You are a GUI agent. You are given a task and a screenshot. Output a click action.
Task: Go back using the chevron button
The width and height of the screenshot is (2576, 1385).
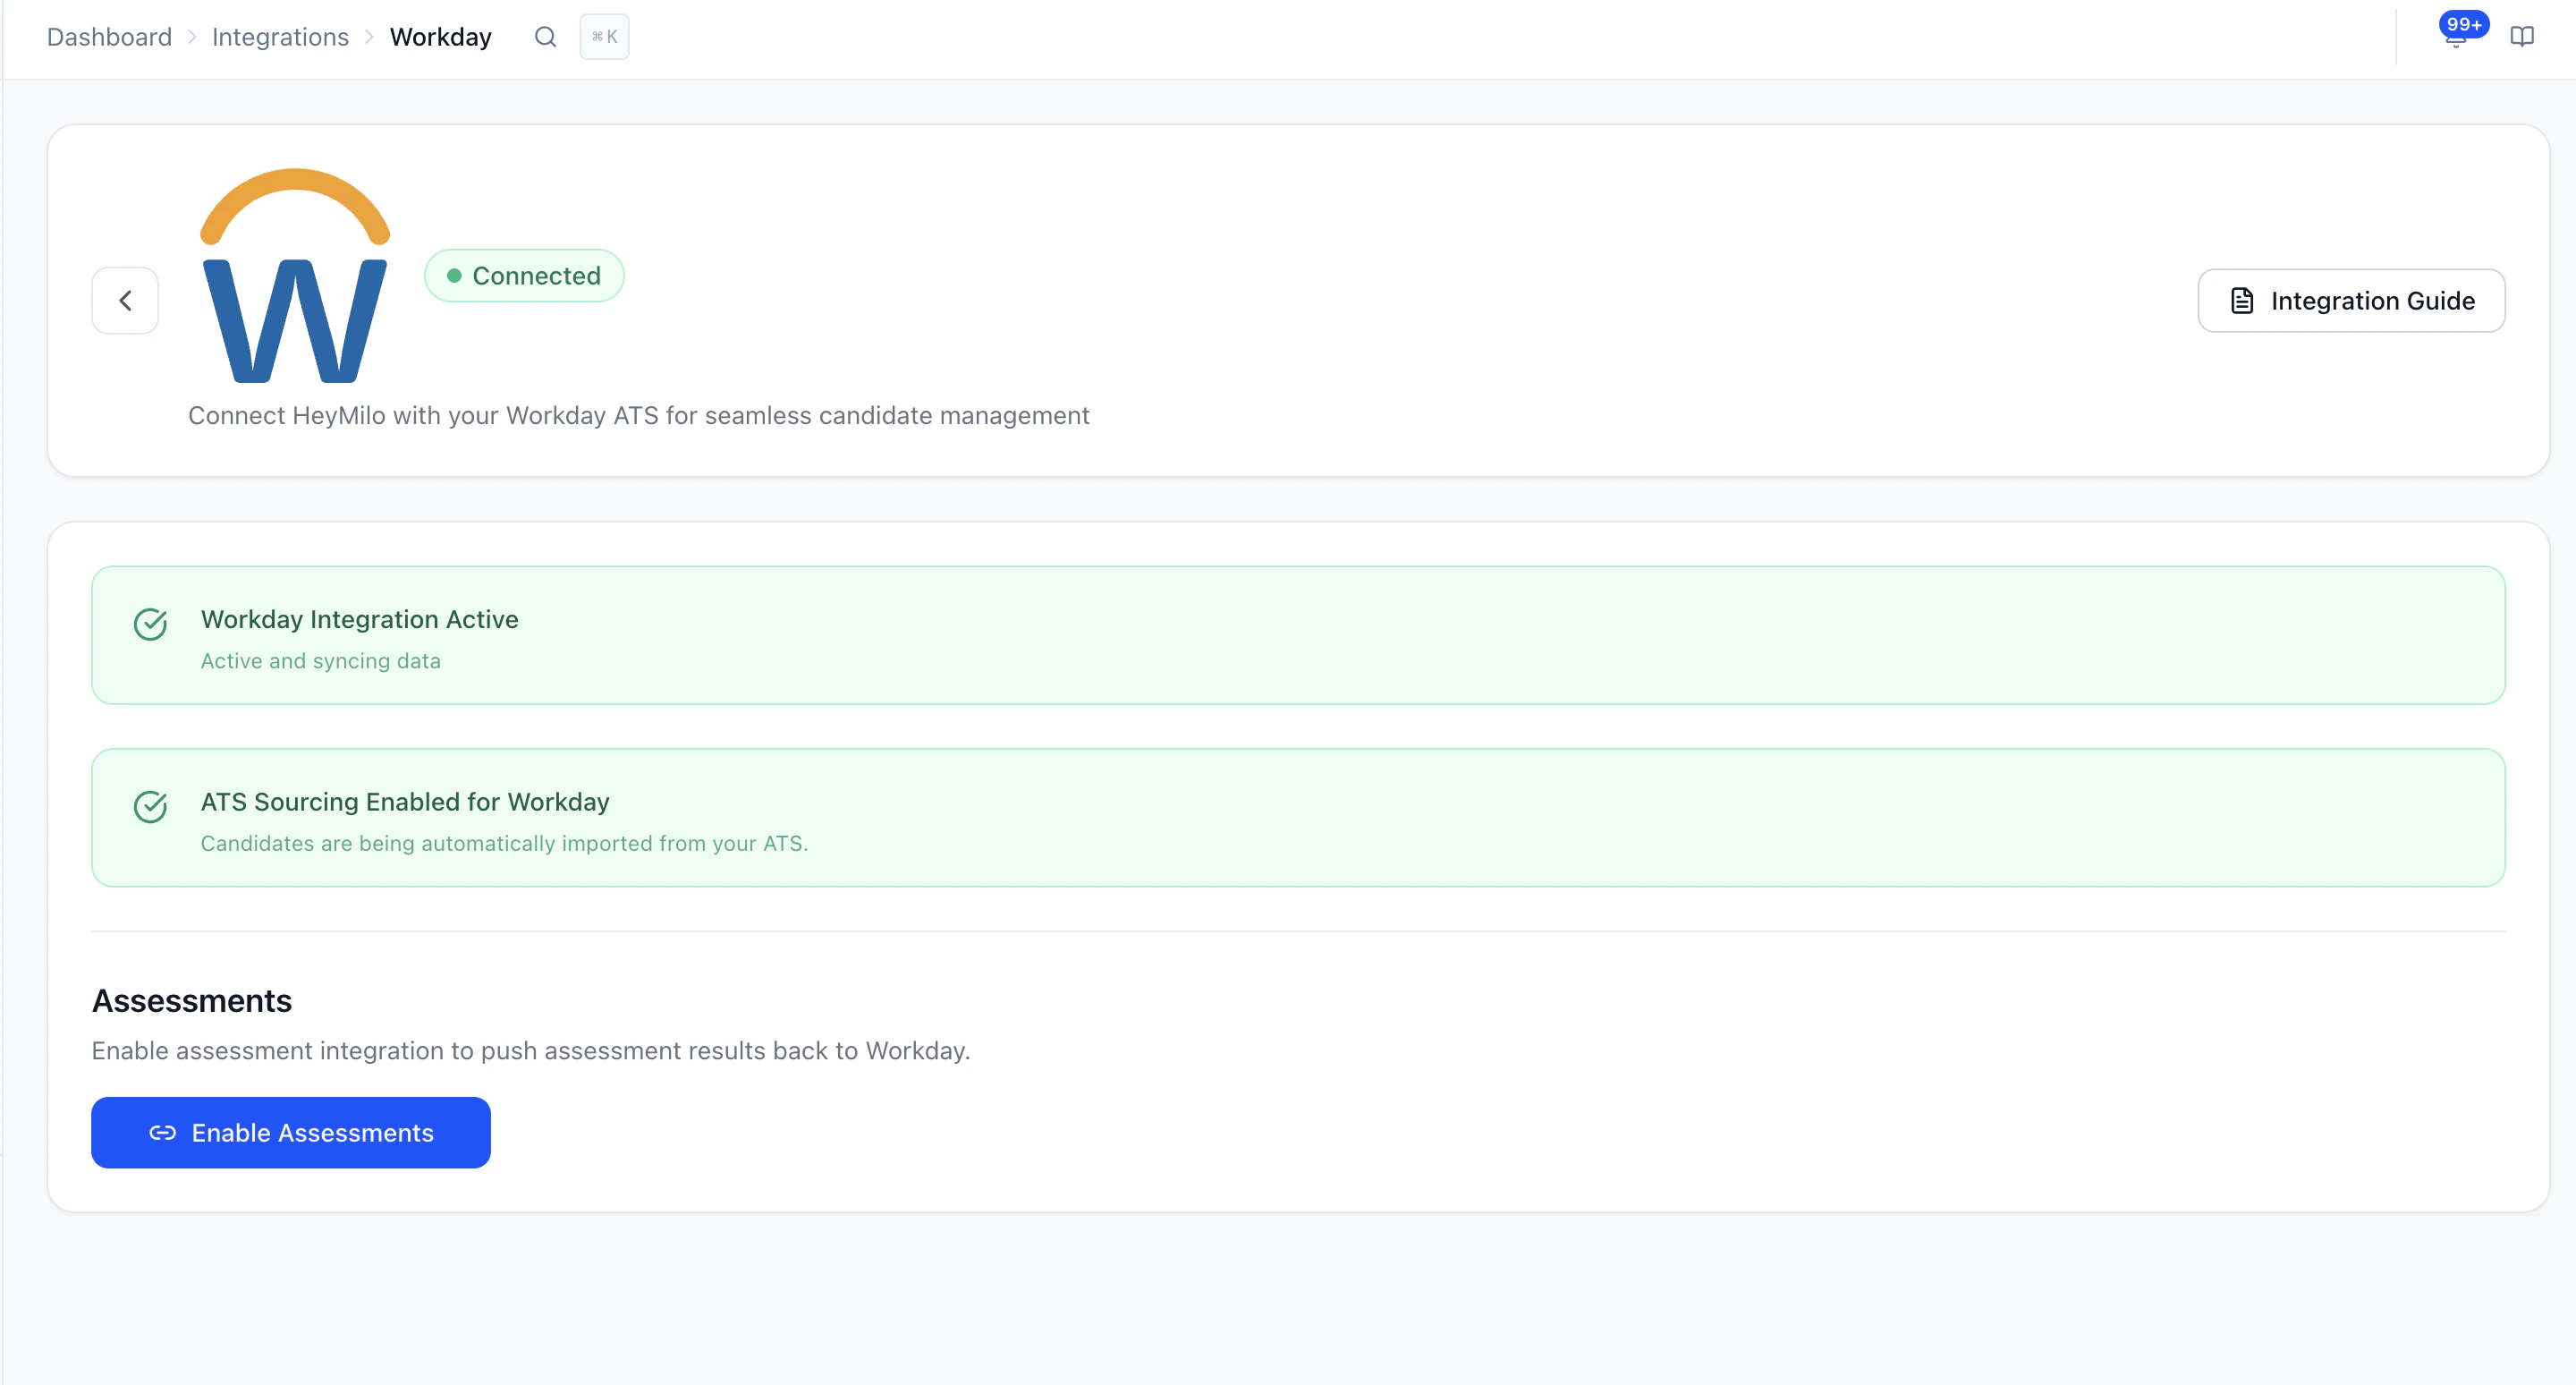(x=125, y=300)
